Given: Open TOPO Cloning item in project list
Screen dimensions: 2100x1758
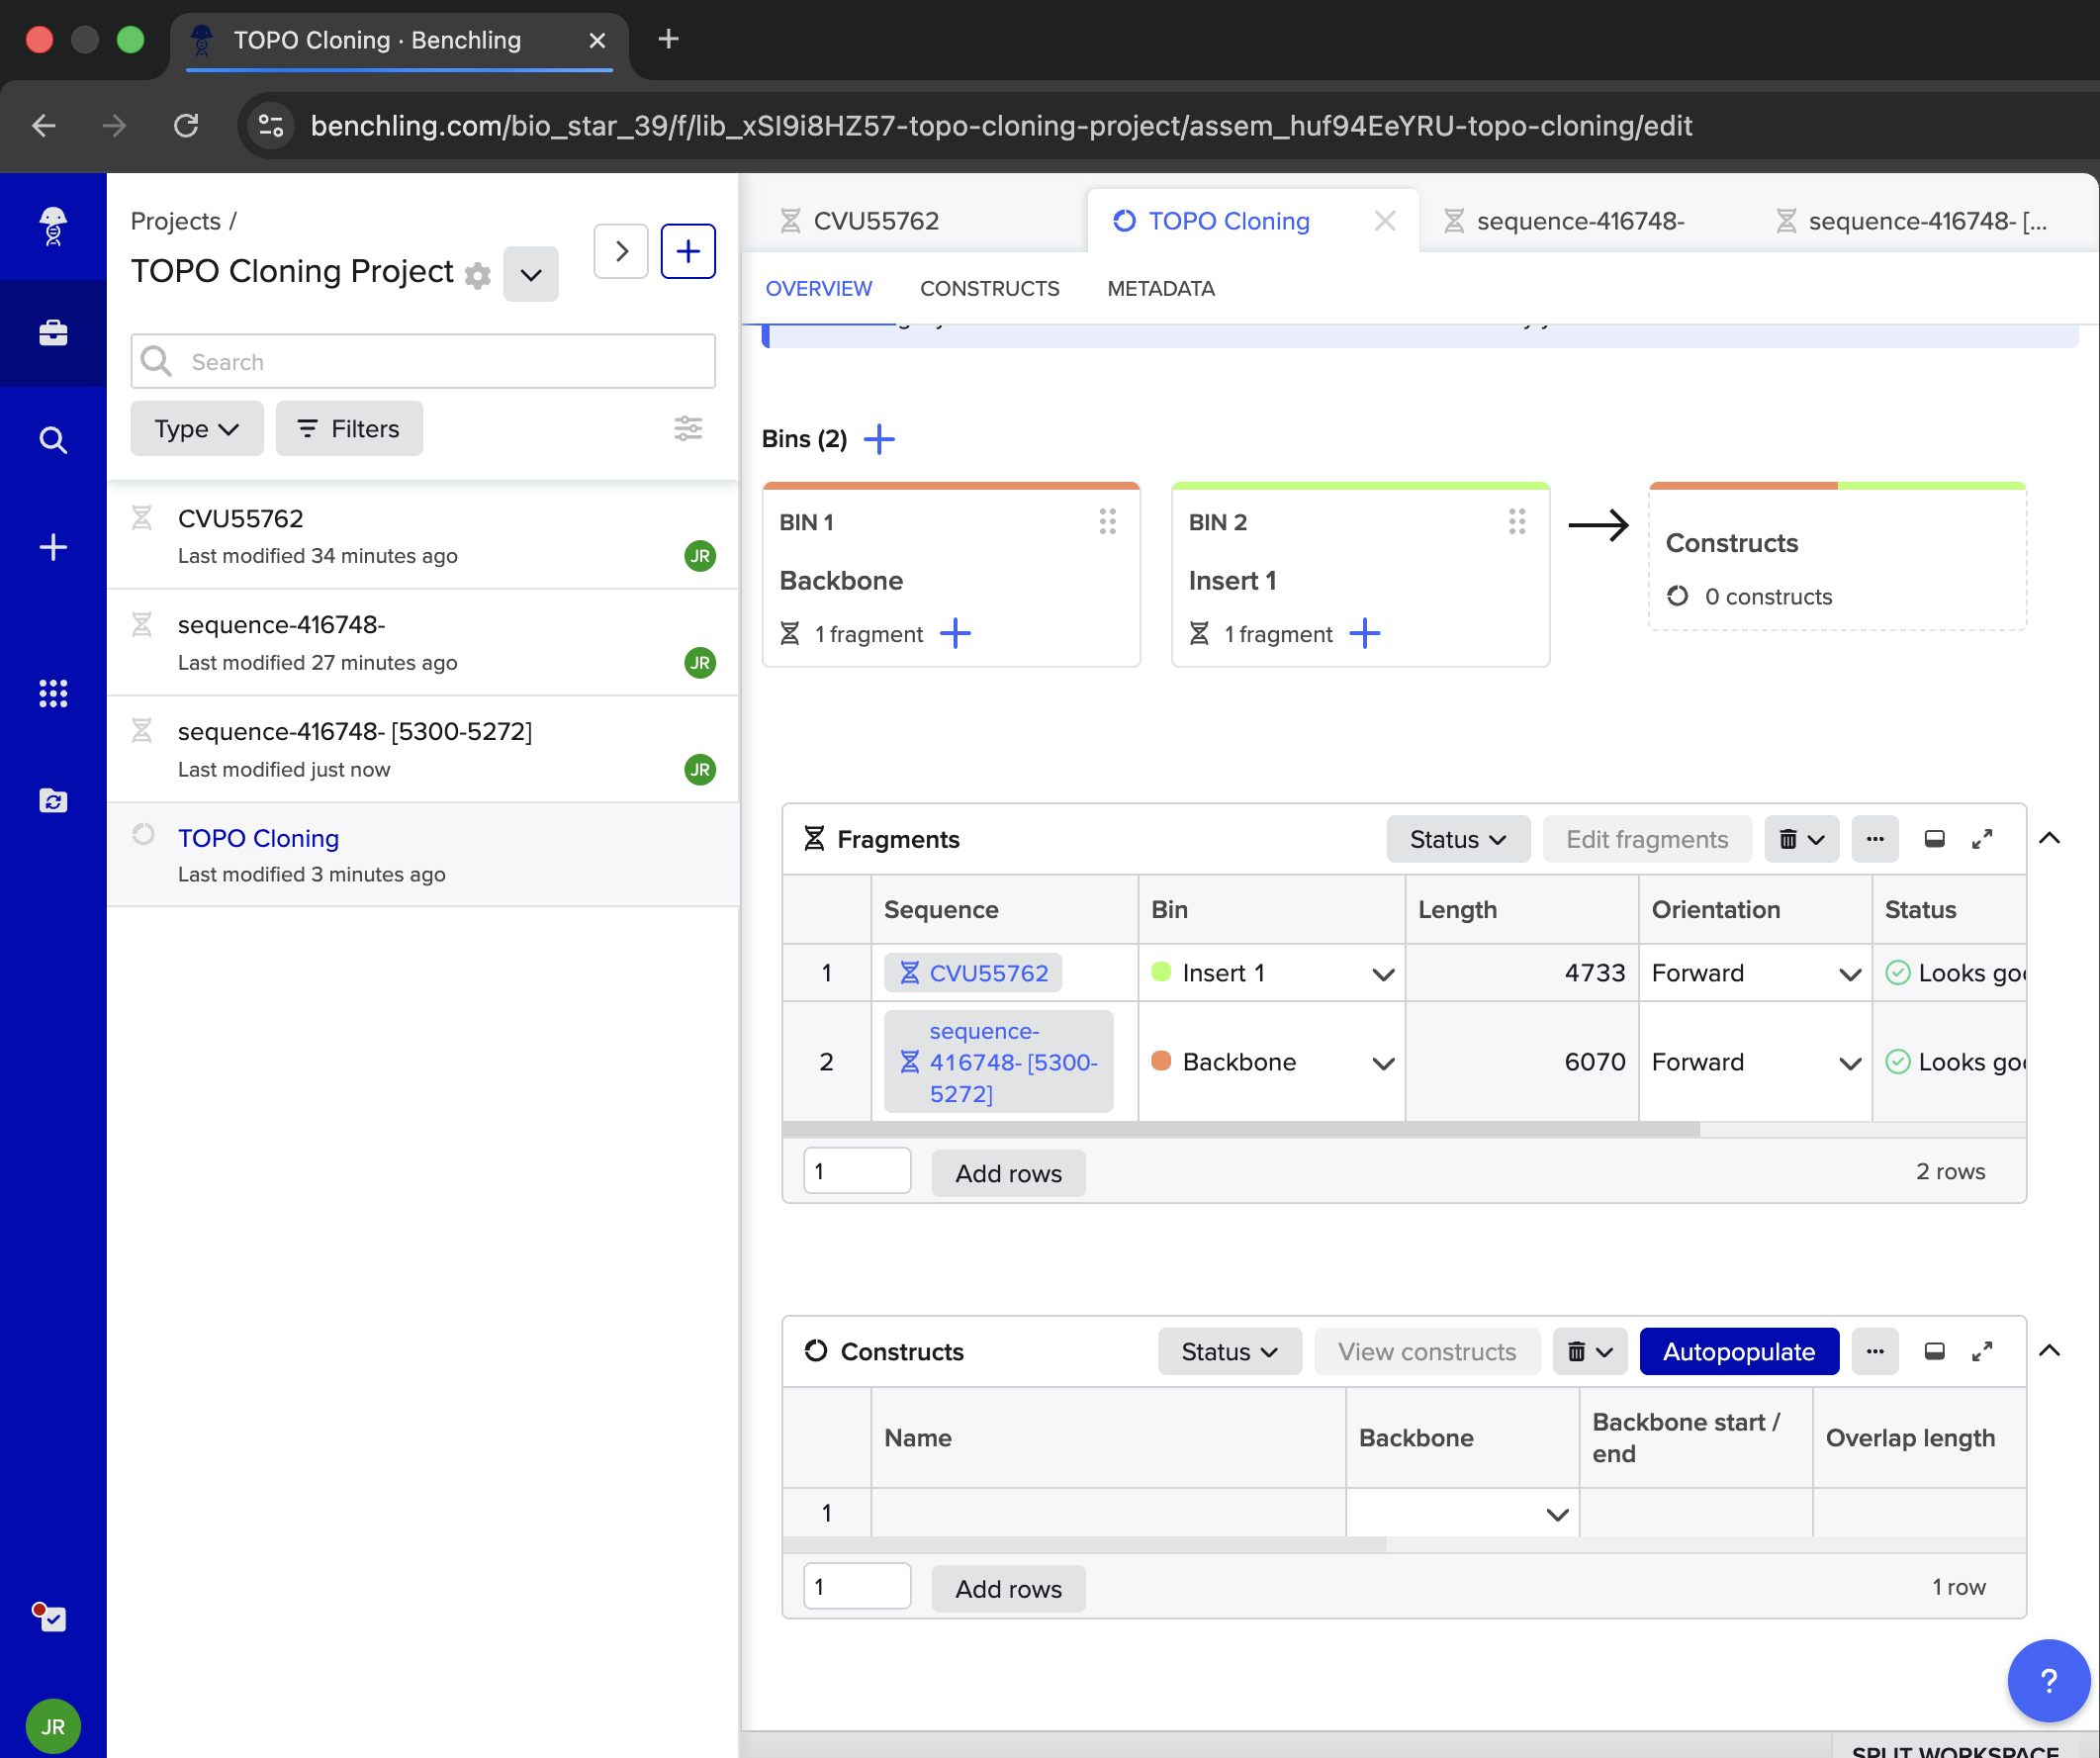Looking at the screenshot, I should (423, 854).
